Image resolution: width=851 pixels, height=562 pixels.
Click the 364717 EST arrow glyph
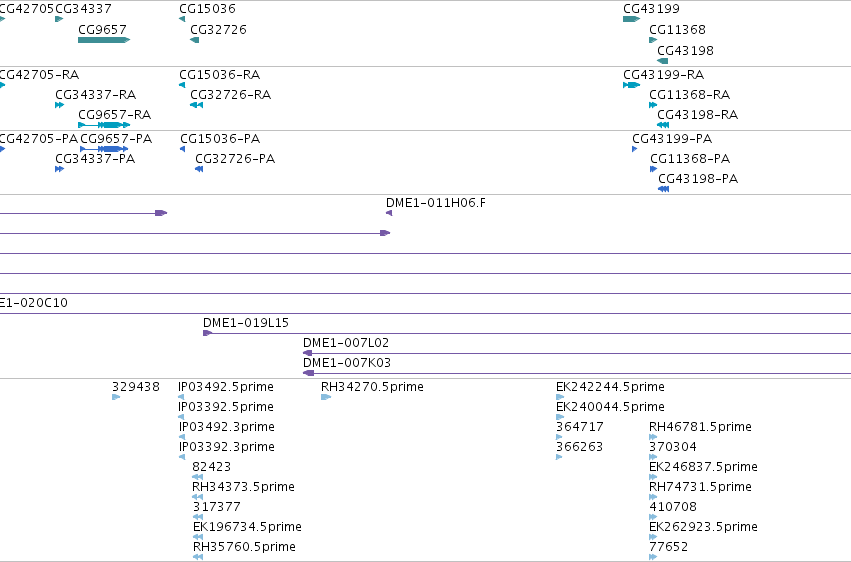(x=559, y=437)
